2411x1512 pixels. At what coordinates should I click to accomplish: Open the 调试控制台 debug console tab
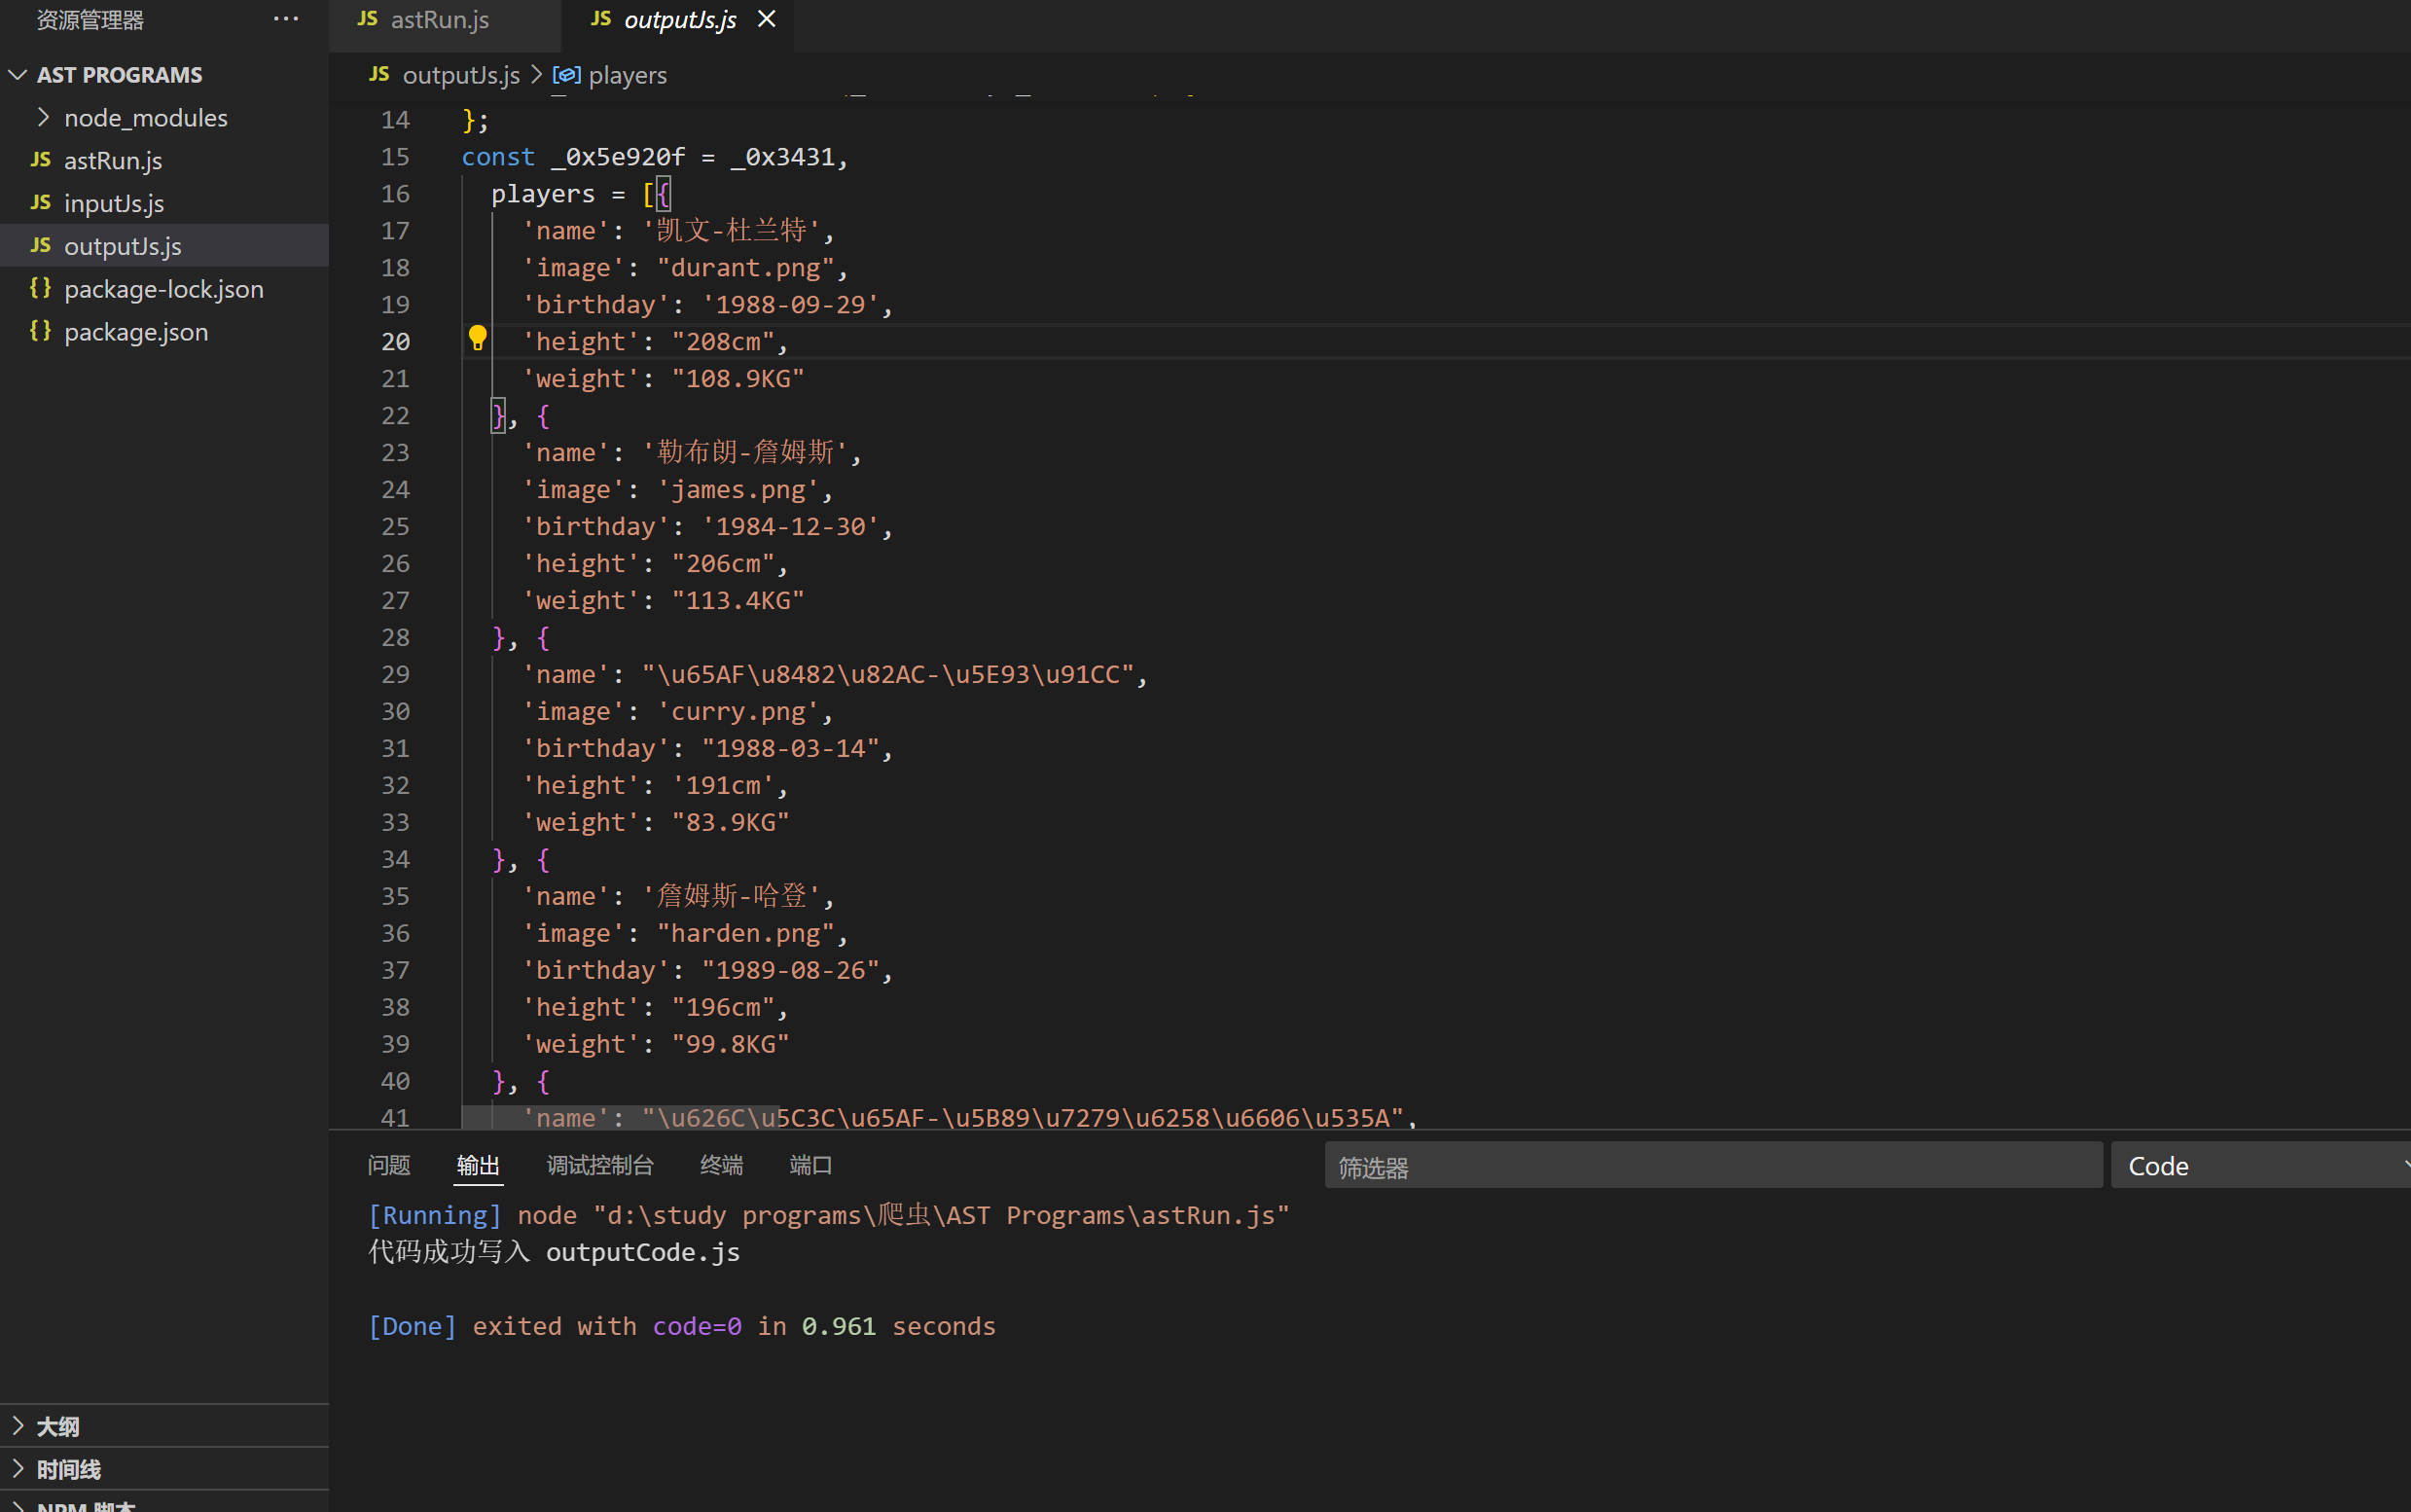600,1165
